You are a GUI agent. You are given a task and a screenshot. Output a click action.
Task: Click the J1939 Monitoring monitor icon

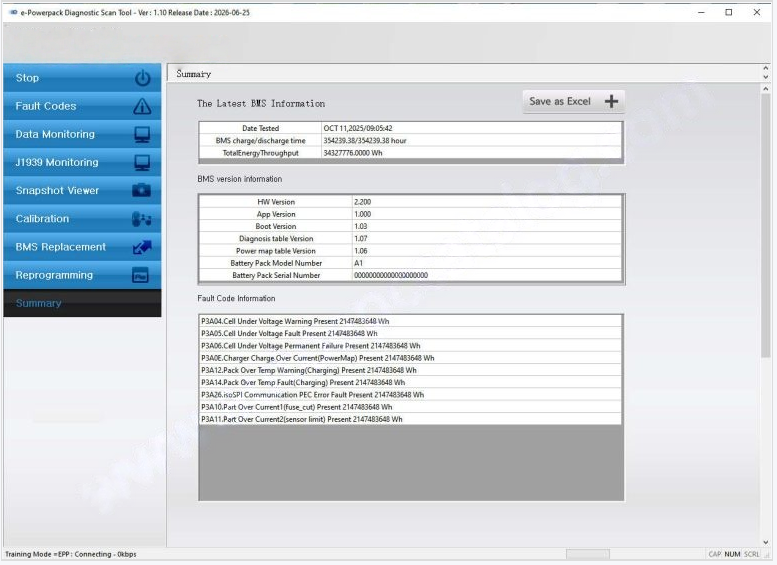142,162
